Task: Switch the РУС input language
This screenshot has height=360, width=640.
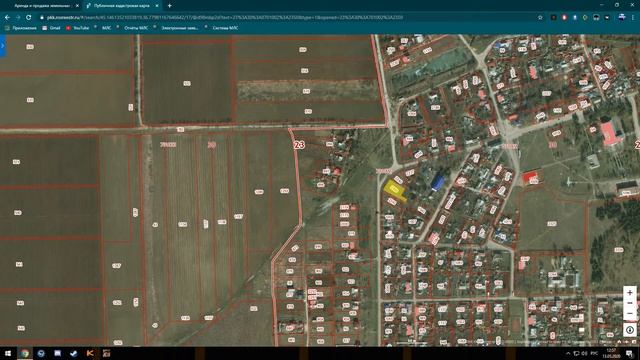Action: coord(594,353)
